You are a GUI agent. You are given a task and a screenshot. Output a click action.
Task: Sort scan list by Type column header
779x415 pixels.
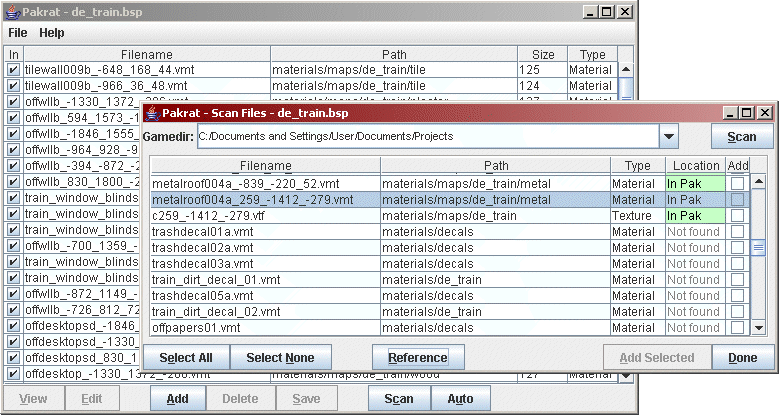pos(637,166)
